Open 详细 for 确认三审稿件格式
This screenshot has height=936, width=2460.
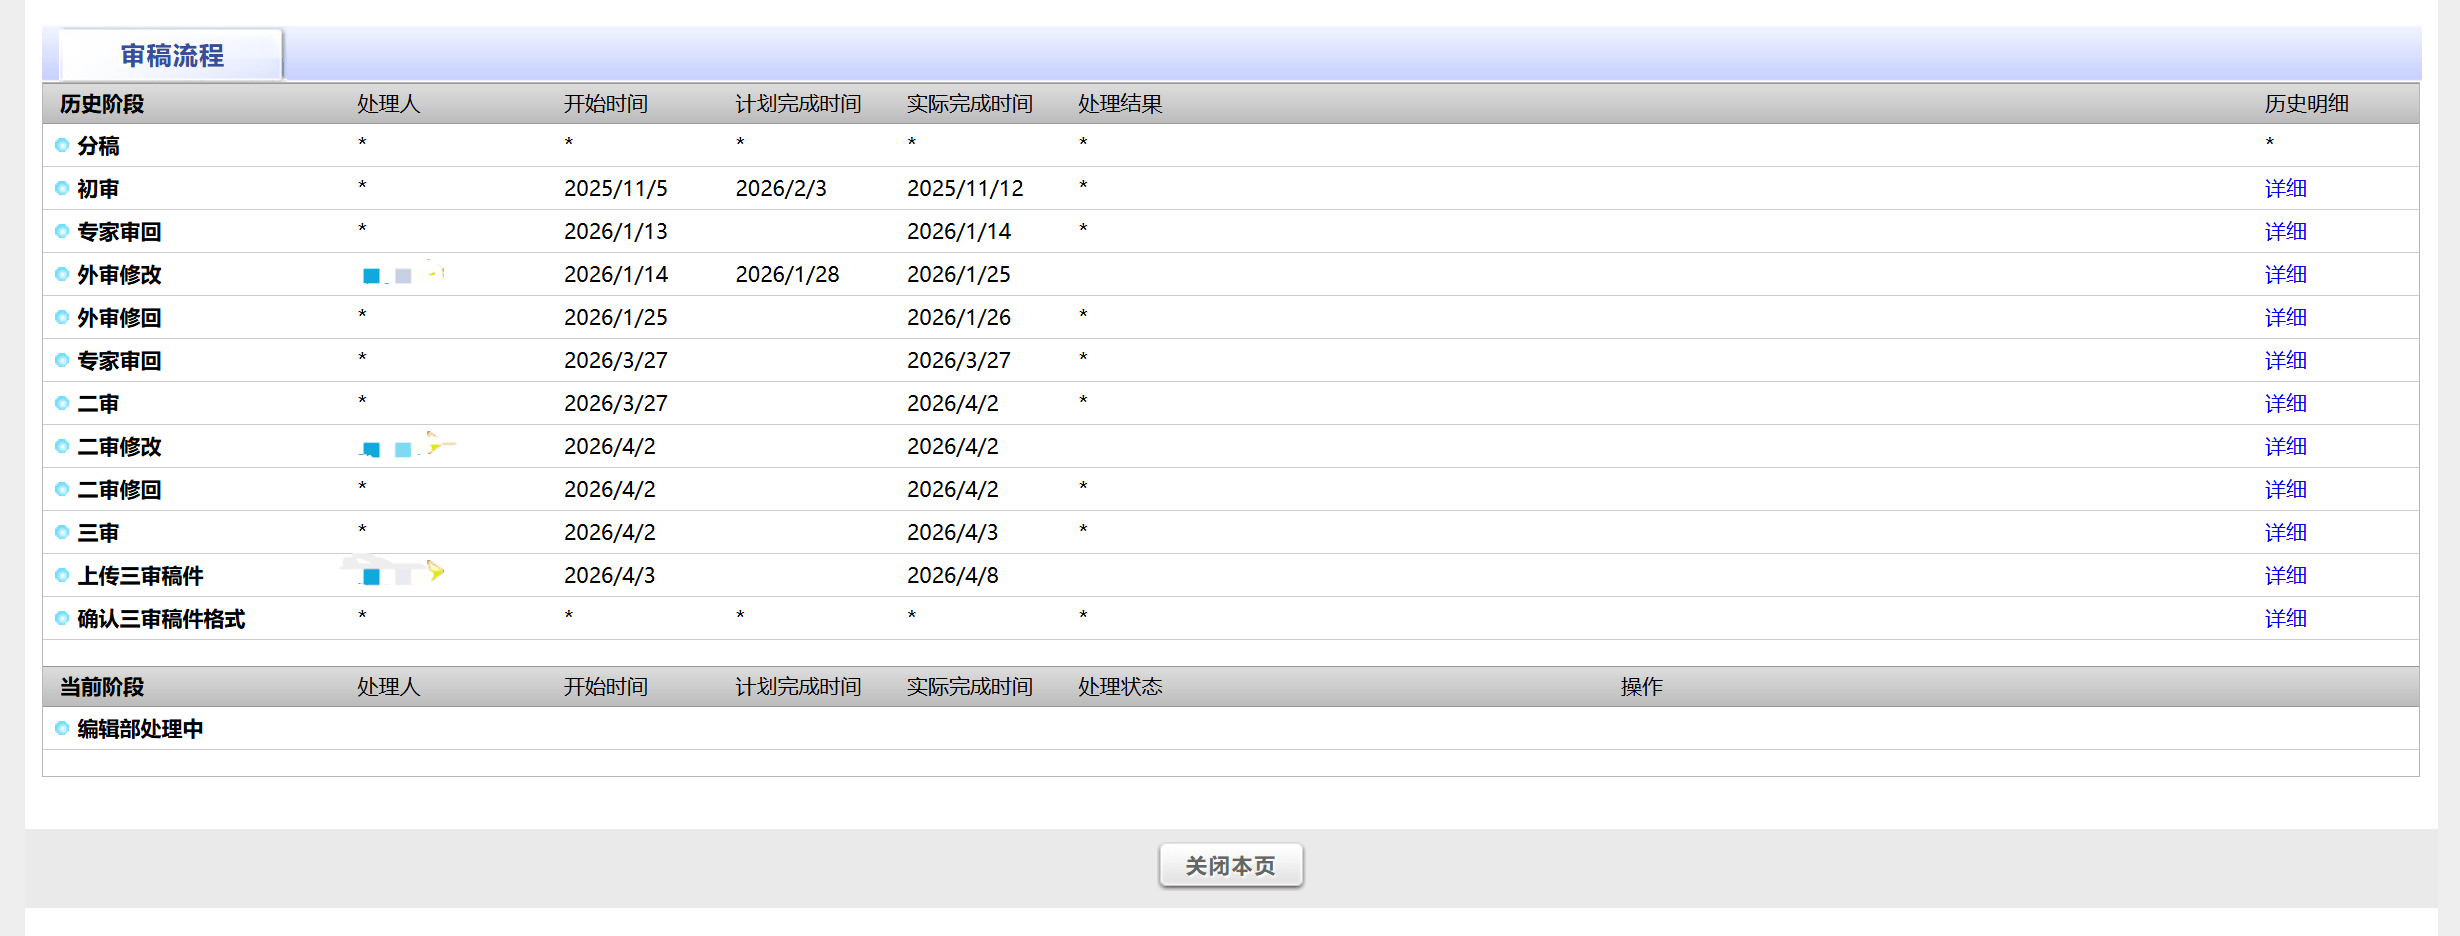click(x=2285, y=618)
